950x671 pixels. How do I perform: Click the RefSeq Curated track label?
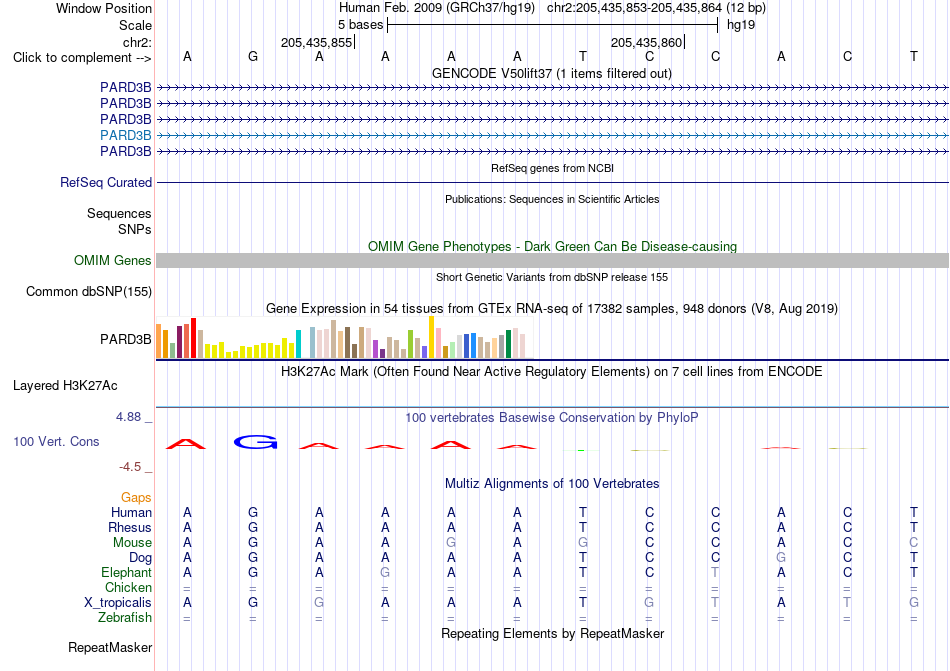[106, 182]
